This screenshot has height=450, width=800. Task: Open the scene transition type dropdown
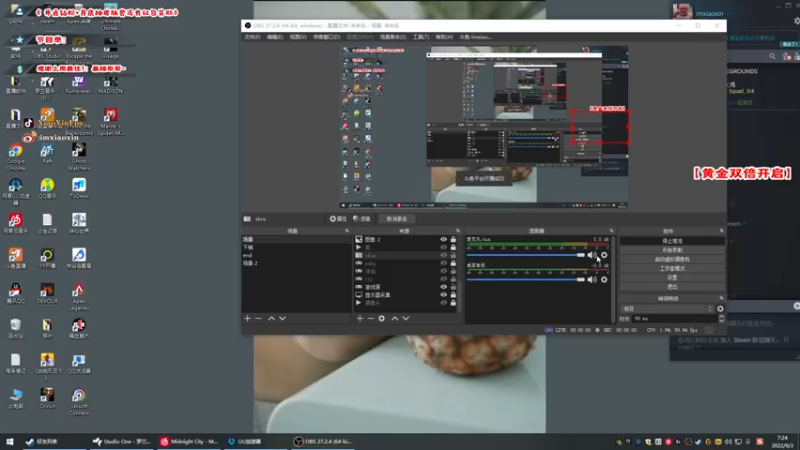tap(667, 309)
